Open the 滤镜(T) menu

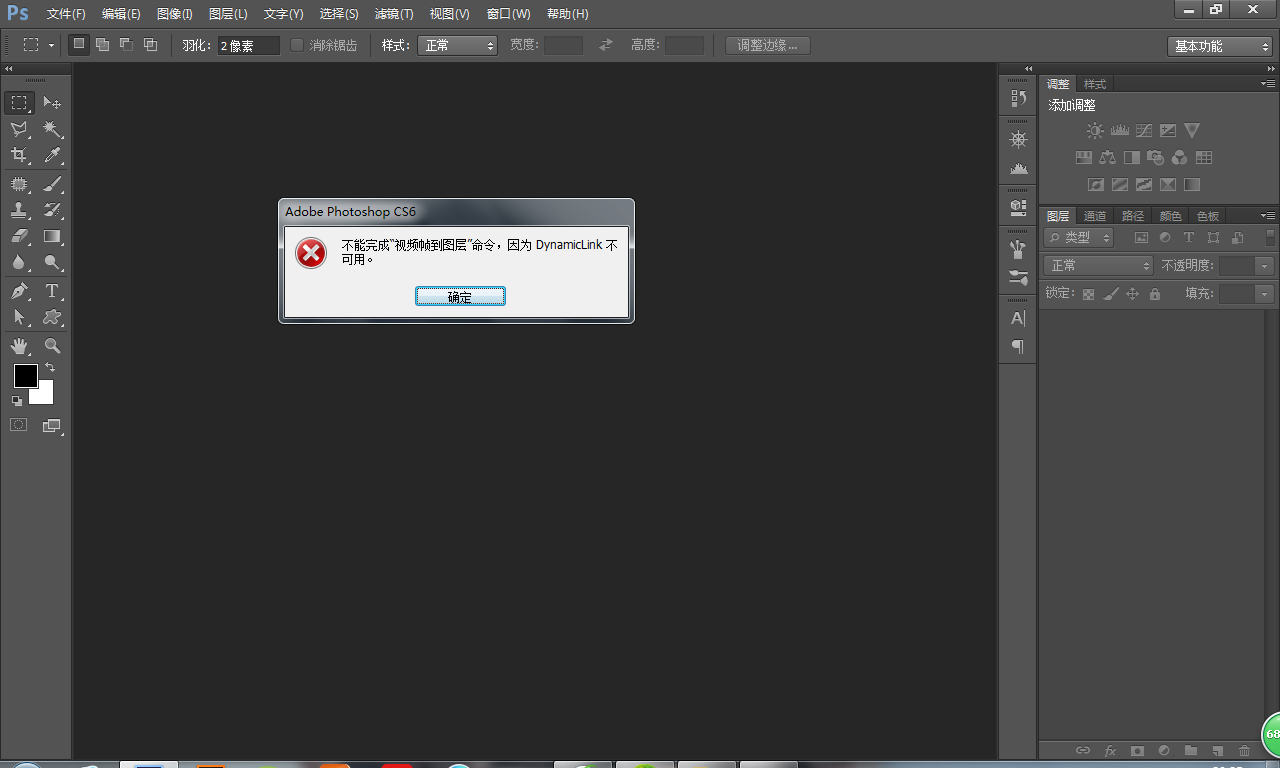[x=394, y=14]
